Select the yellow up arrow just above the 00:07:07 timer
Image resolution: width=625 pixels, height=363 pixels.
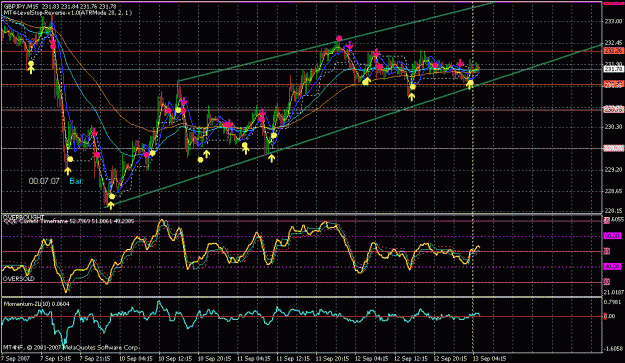click(68, 171)
